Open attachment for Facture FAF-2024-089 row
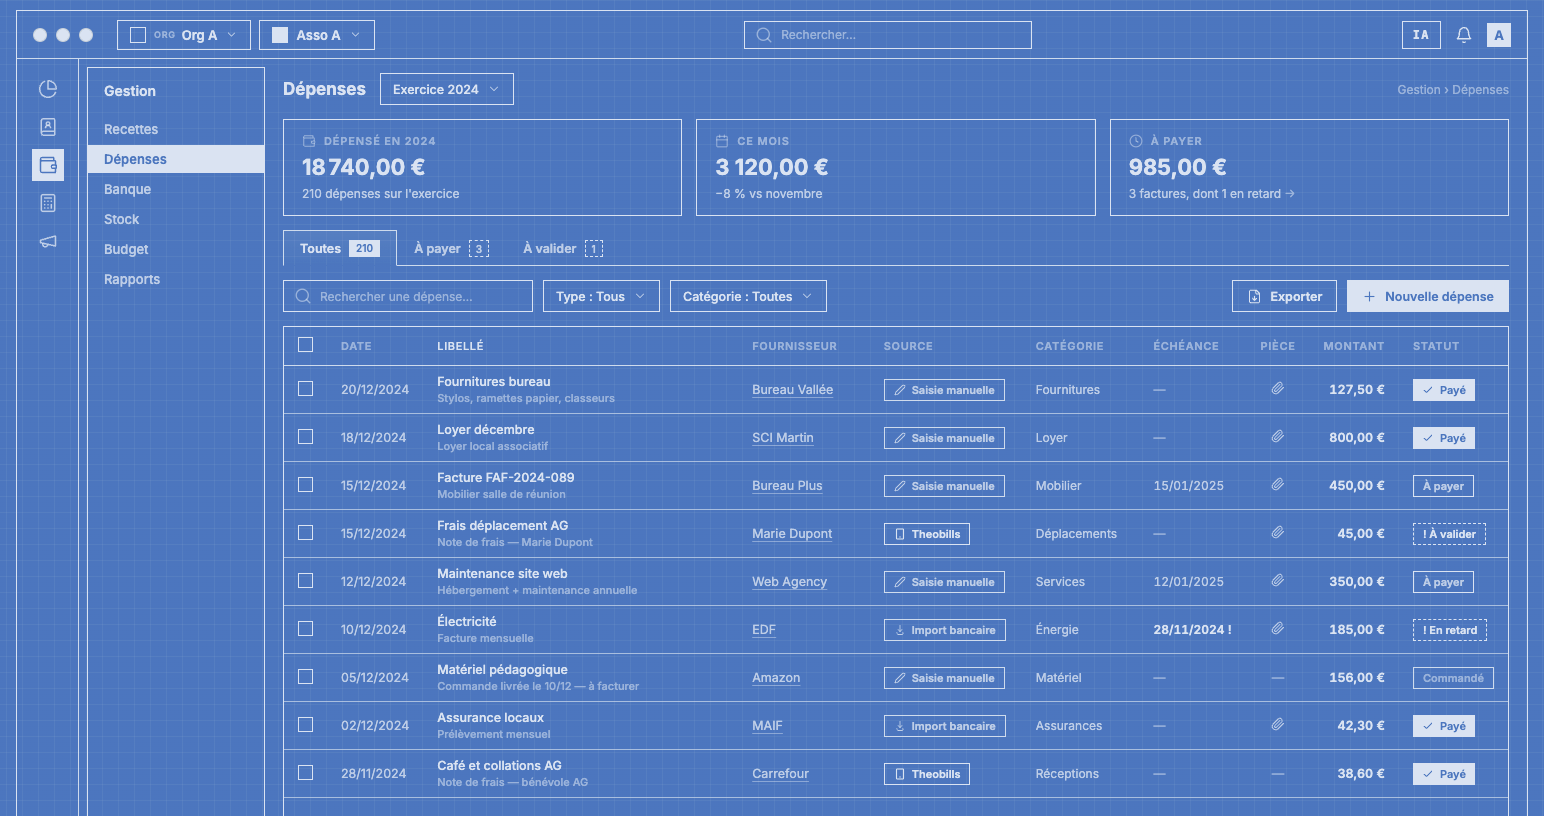The image size is (1544, 816). [1277, 485]
